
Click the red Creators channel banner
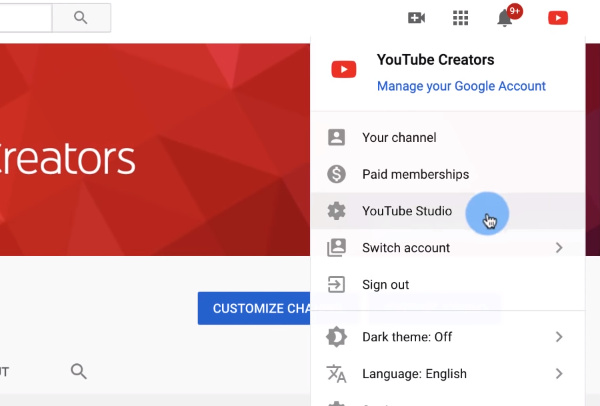pos(155,149)
